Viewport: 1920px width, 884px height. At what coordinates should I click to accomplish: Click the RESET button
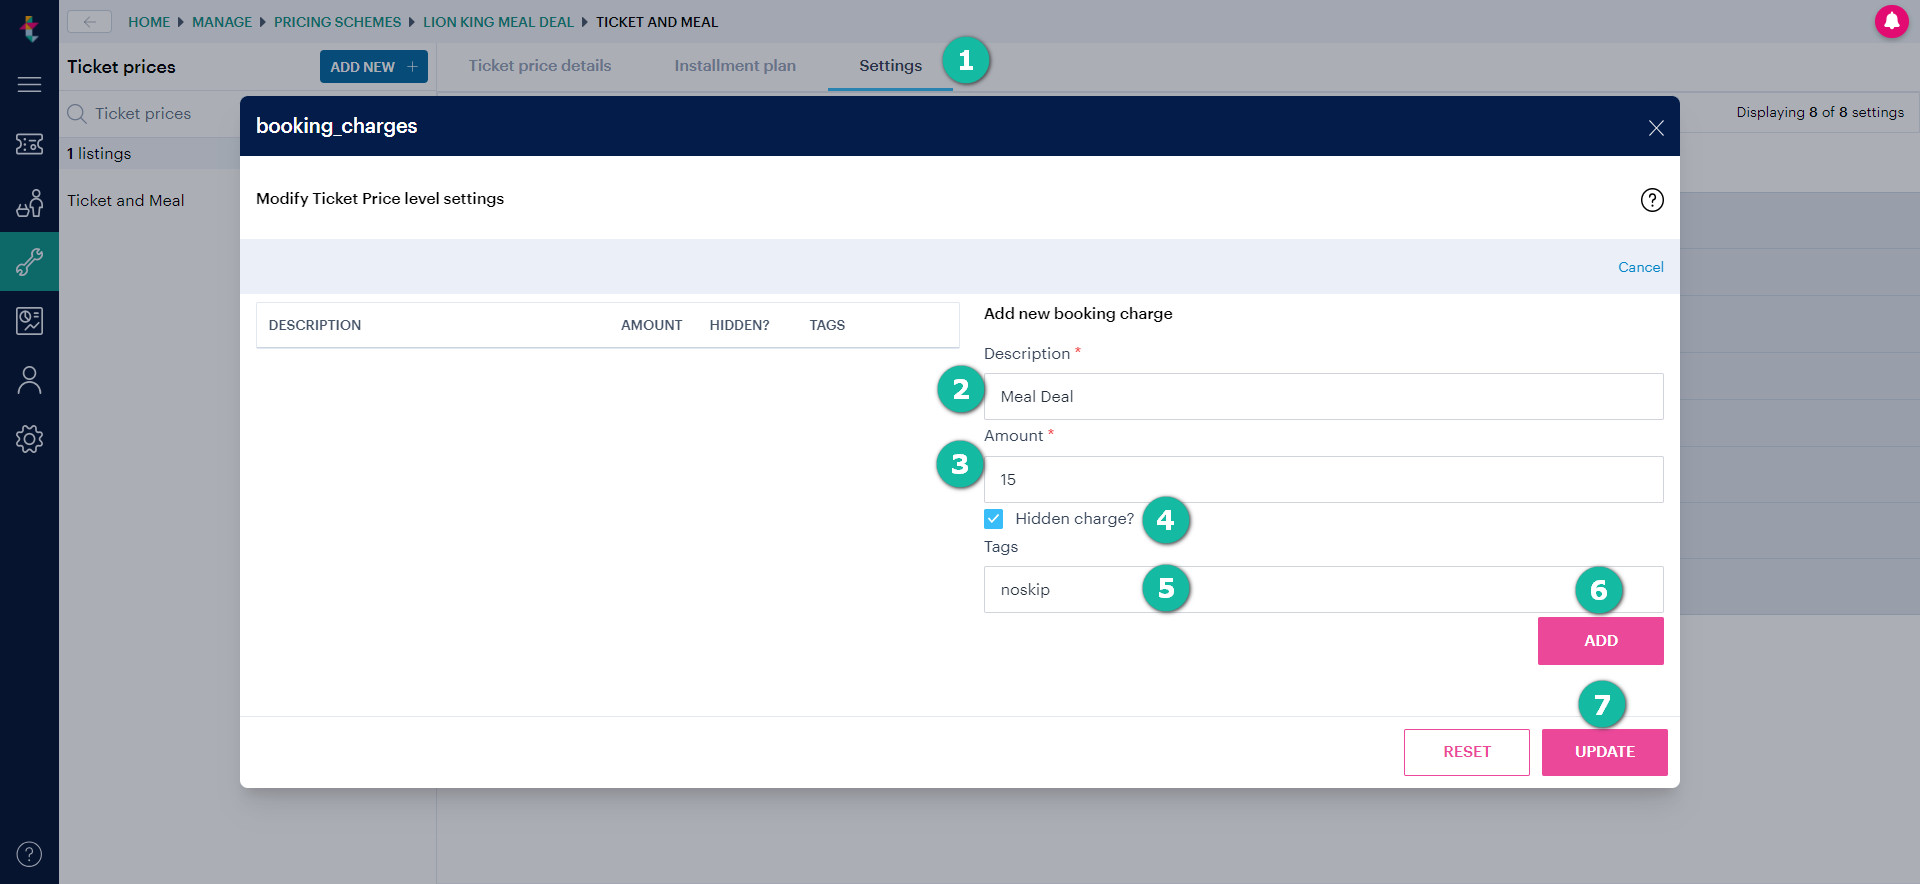(1466, 752)
